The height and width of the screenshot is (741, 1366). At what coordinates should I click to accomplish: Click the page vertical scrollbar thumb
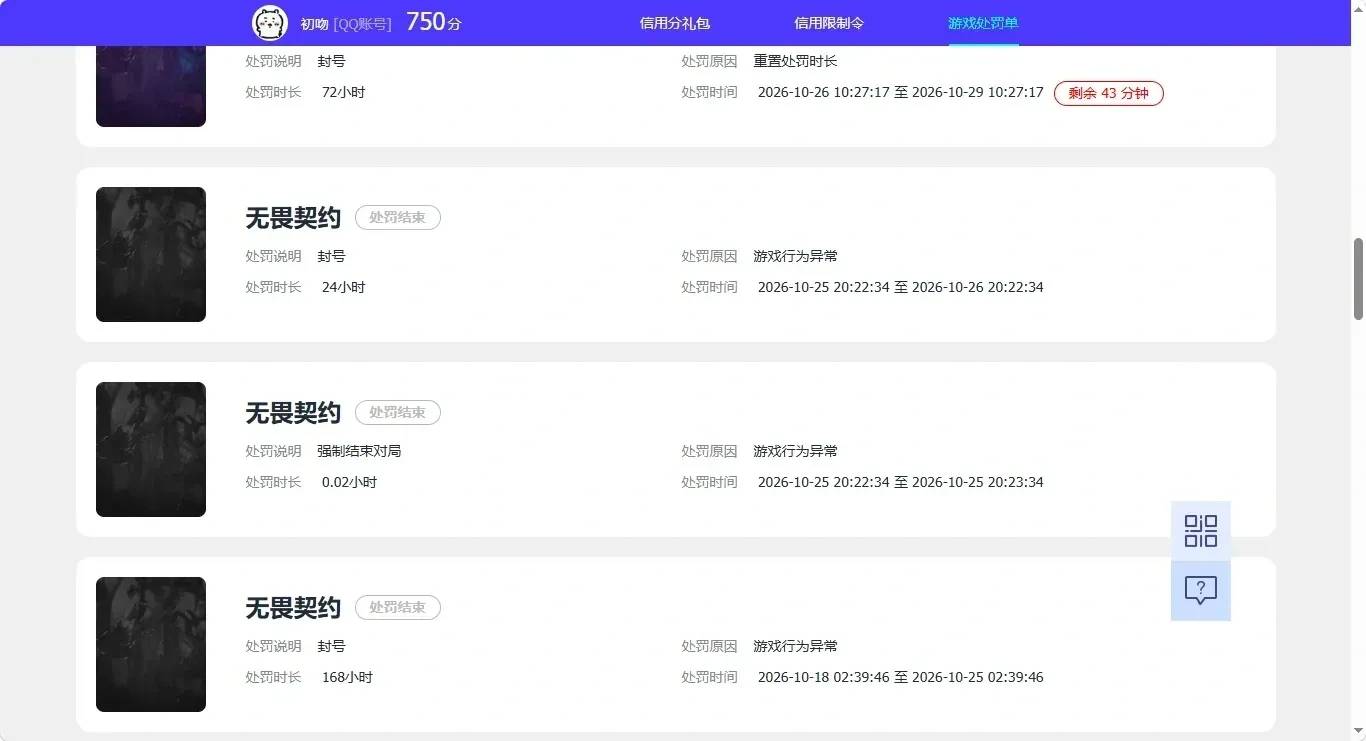coord(1358,279)
